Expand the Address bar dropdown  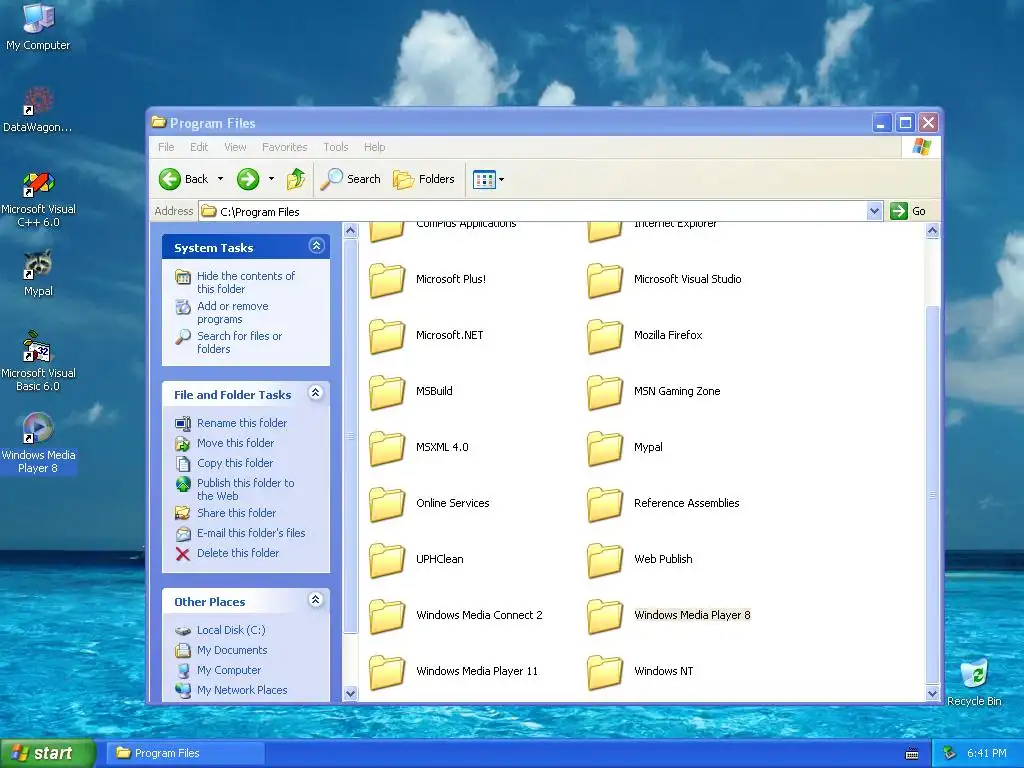pyautogui.click(x=874, y=211)
